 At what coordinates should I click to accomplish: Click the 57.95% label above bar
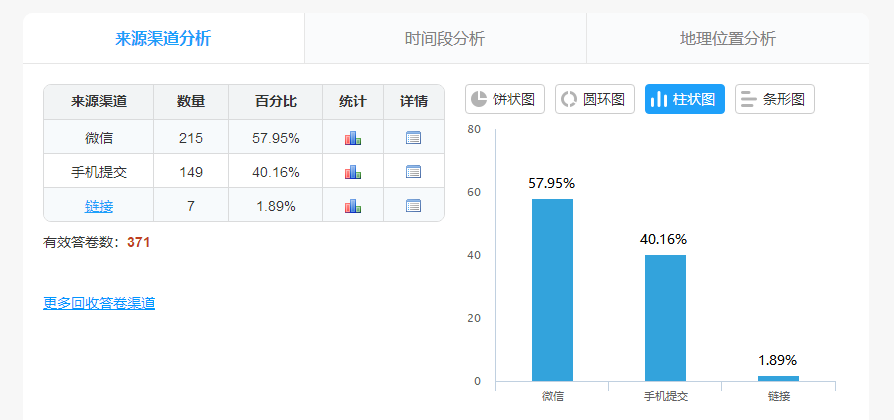(552, 184)
